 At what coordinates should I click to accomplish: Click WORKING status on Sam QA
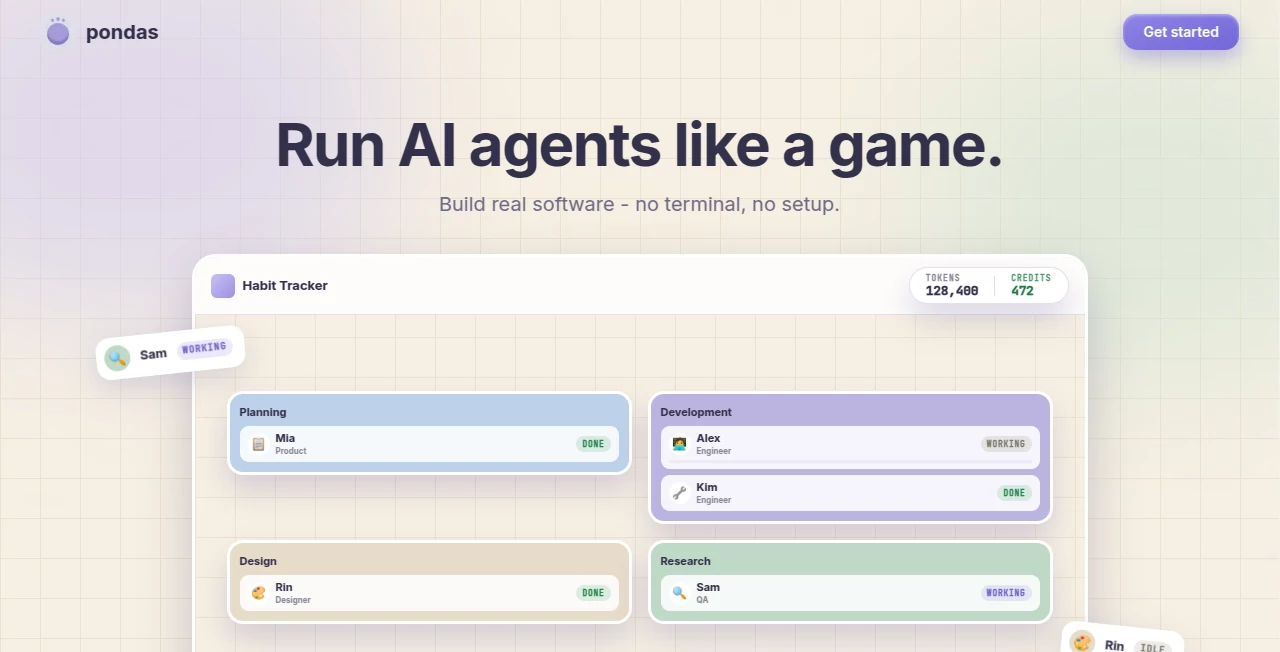pos(1006,593)
